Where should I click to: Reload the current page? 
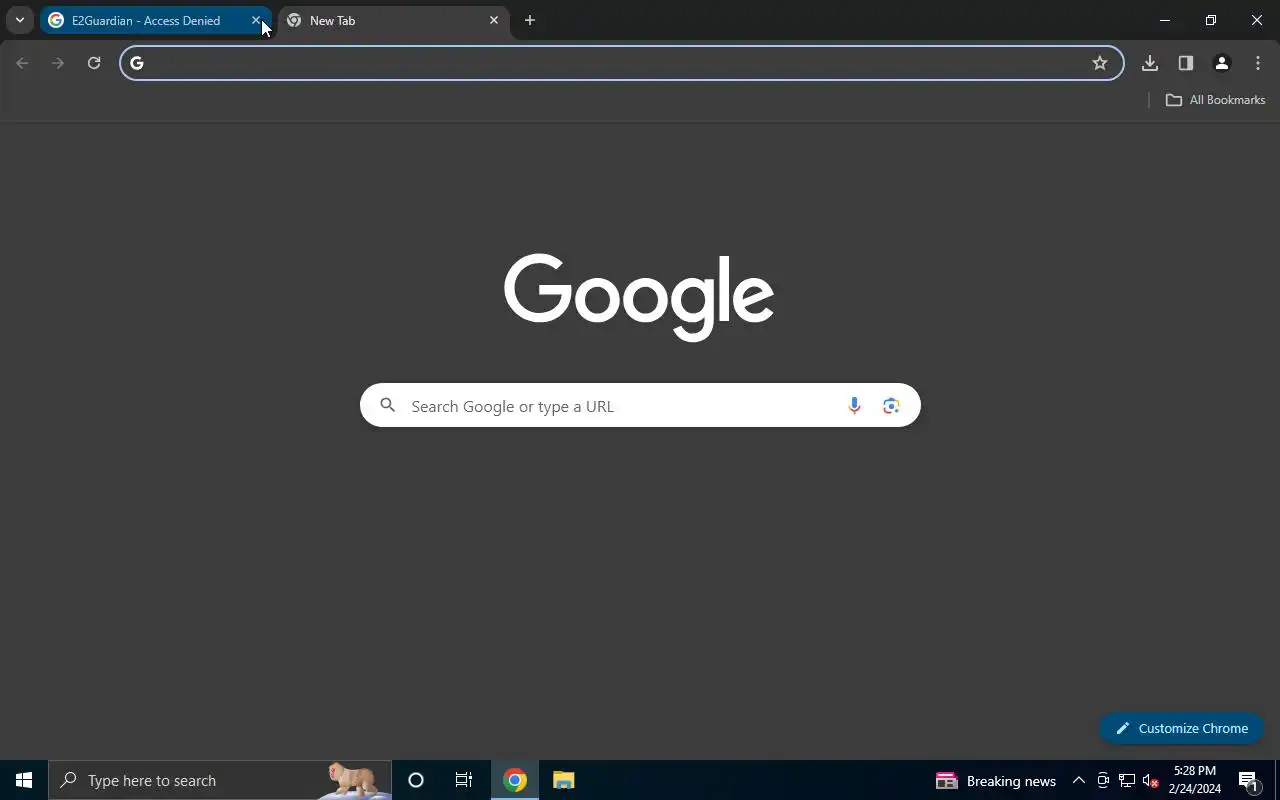(94, 63)
